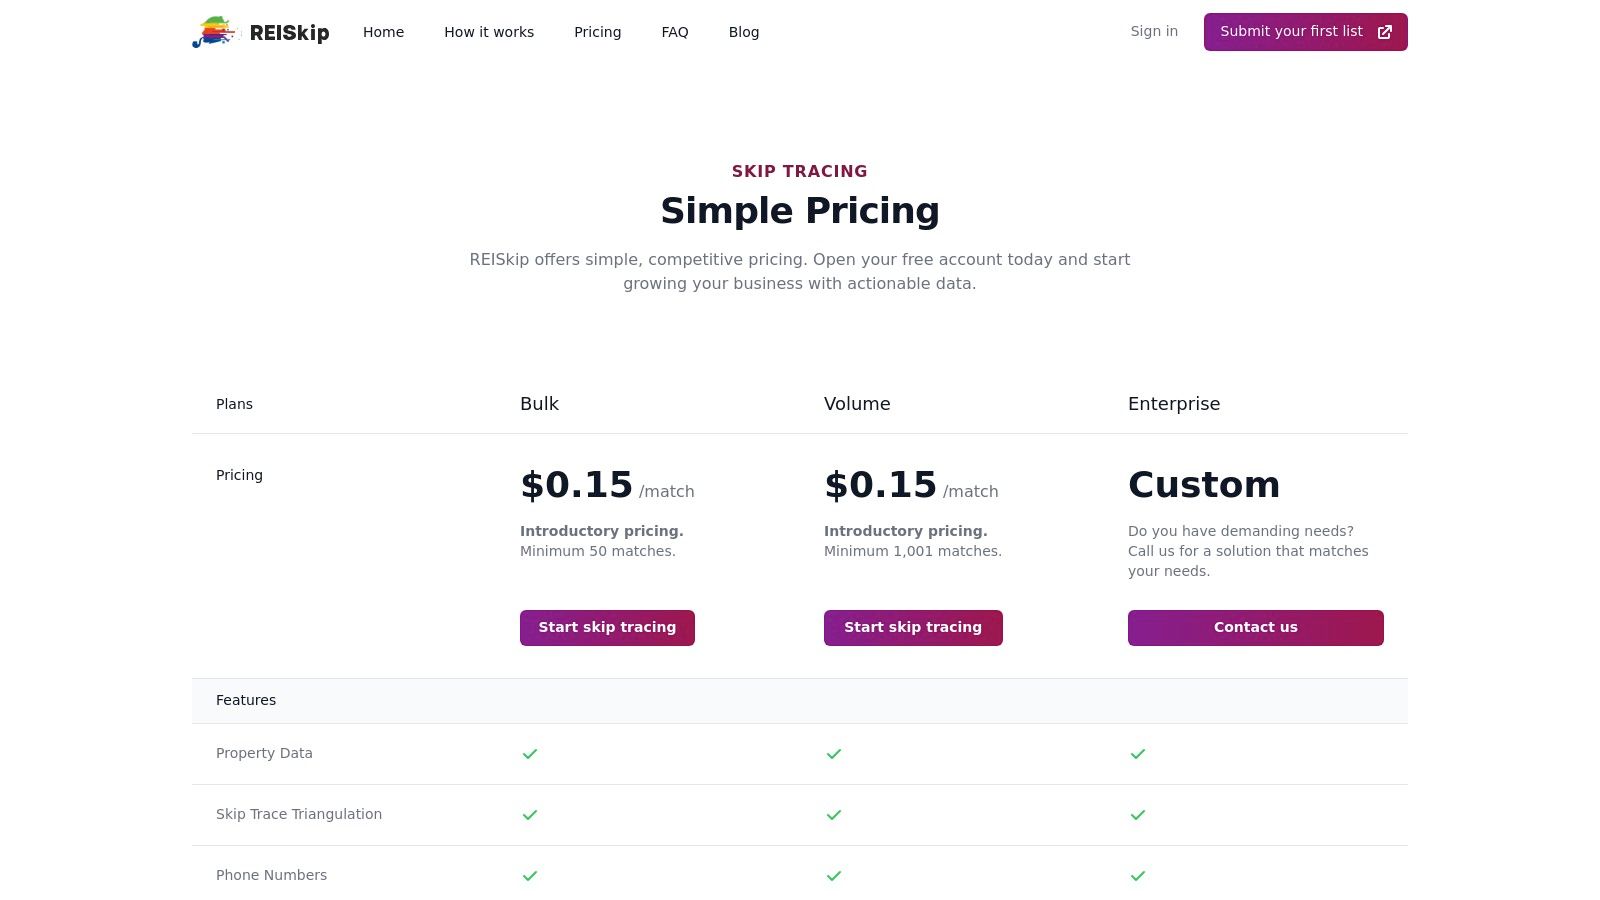
Task: Click Property Data checkmark under Bulk
Action: pos(530,754)
